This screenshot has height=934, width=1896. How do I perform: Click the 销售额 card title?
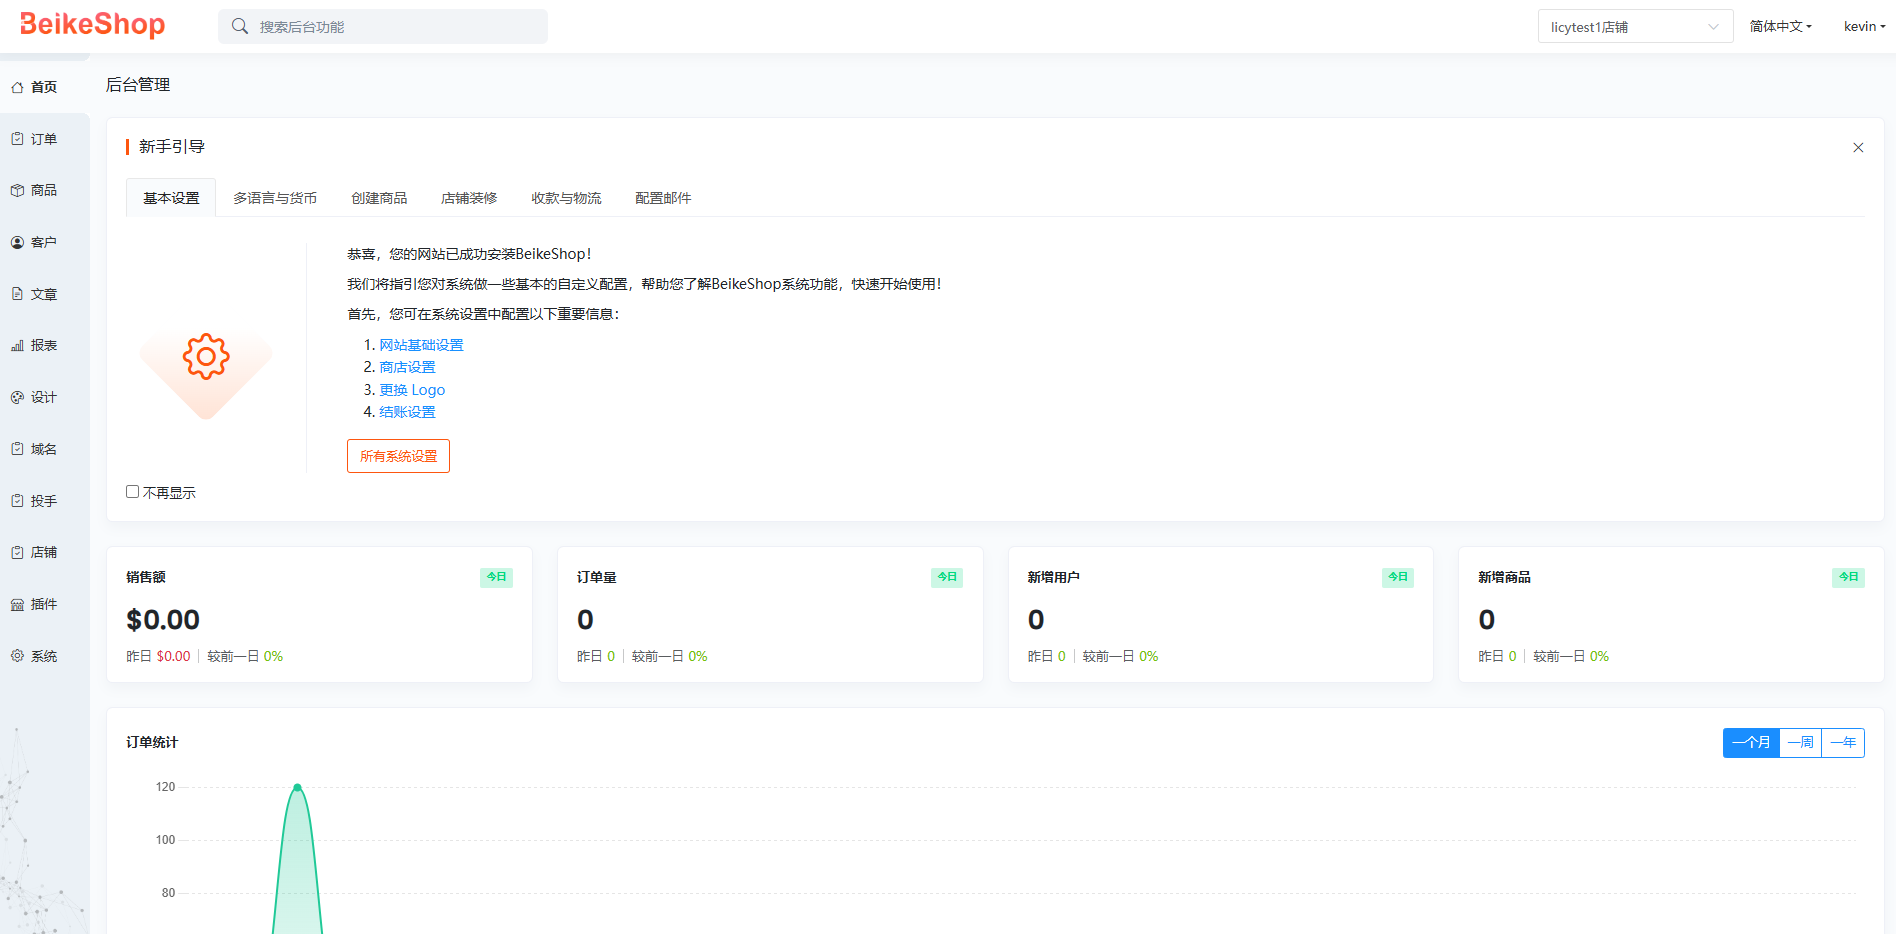coord(146,577)
